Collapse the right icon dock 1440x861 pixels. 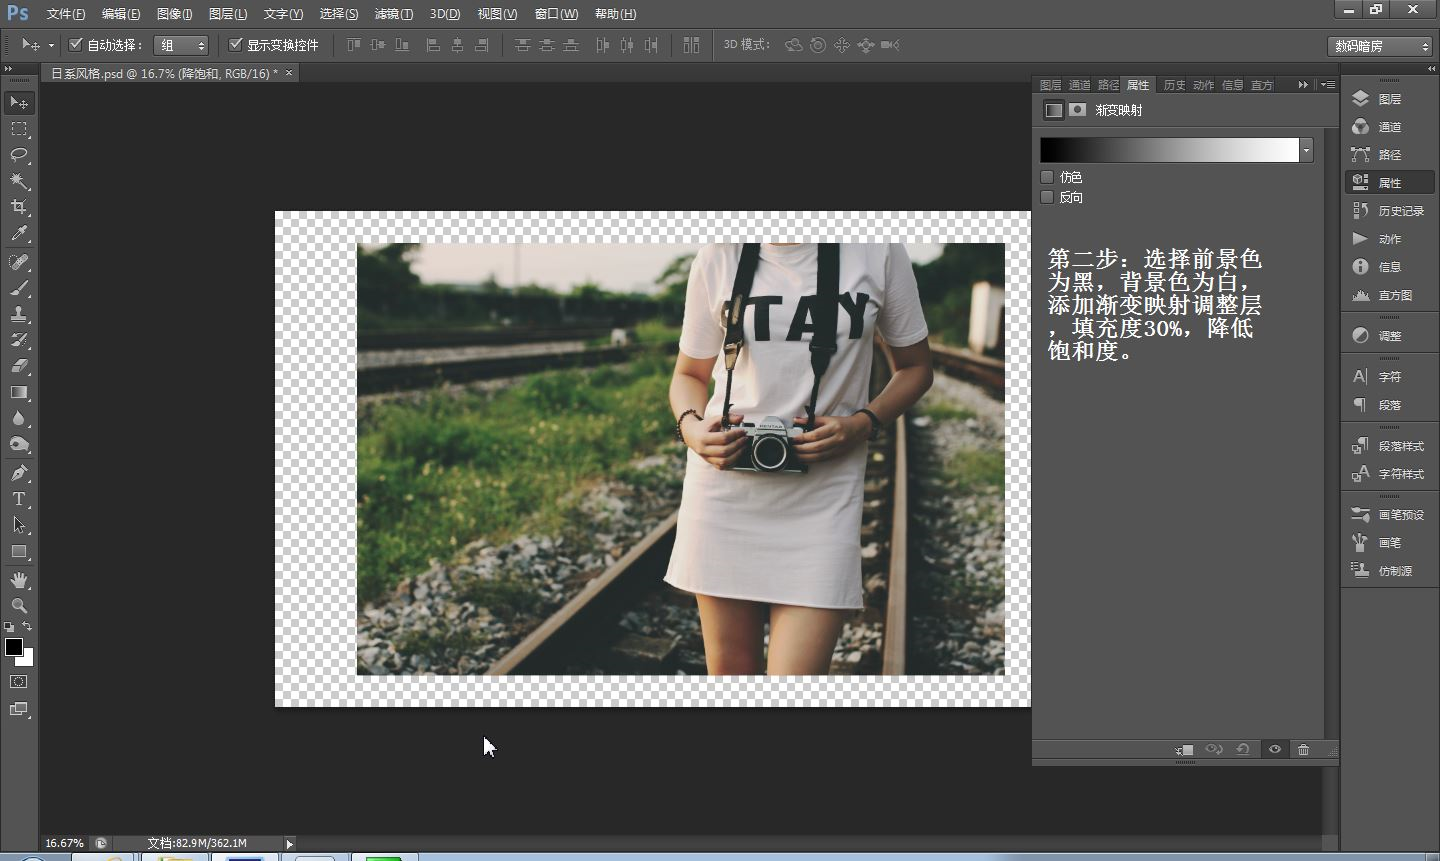pyautogui.click(x=1429, y=68)
